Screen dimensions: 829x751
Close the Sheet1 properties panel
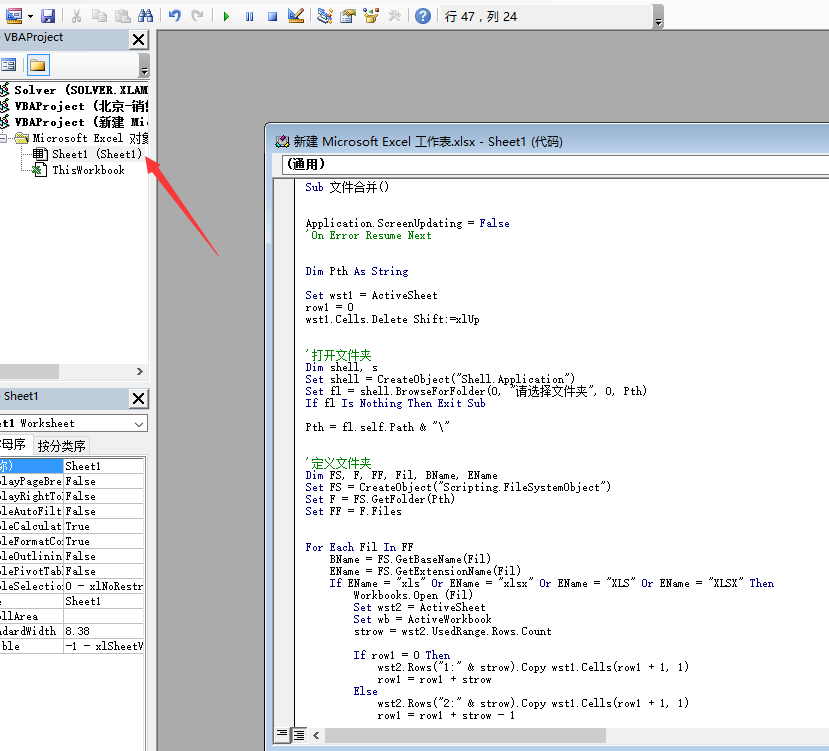139,398
